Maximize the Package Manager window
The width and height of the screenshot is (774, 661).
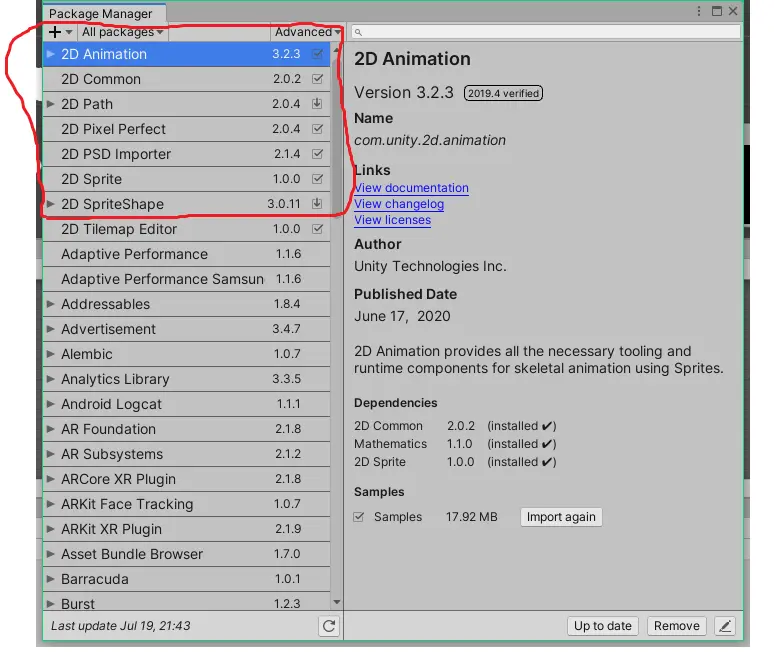point(717,11)
